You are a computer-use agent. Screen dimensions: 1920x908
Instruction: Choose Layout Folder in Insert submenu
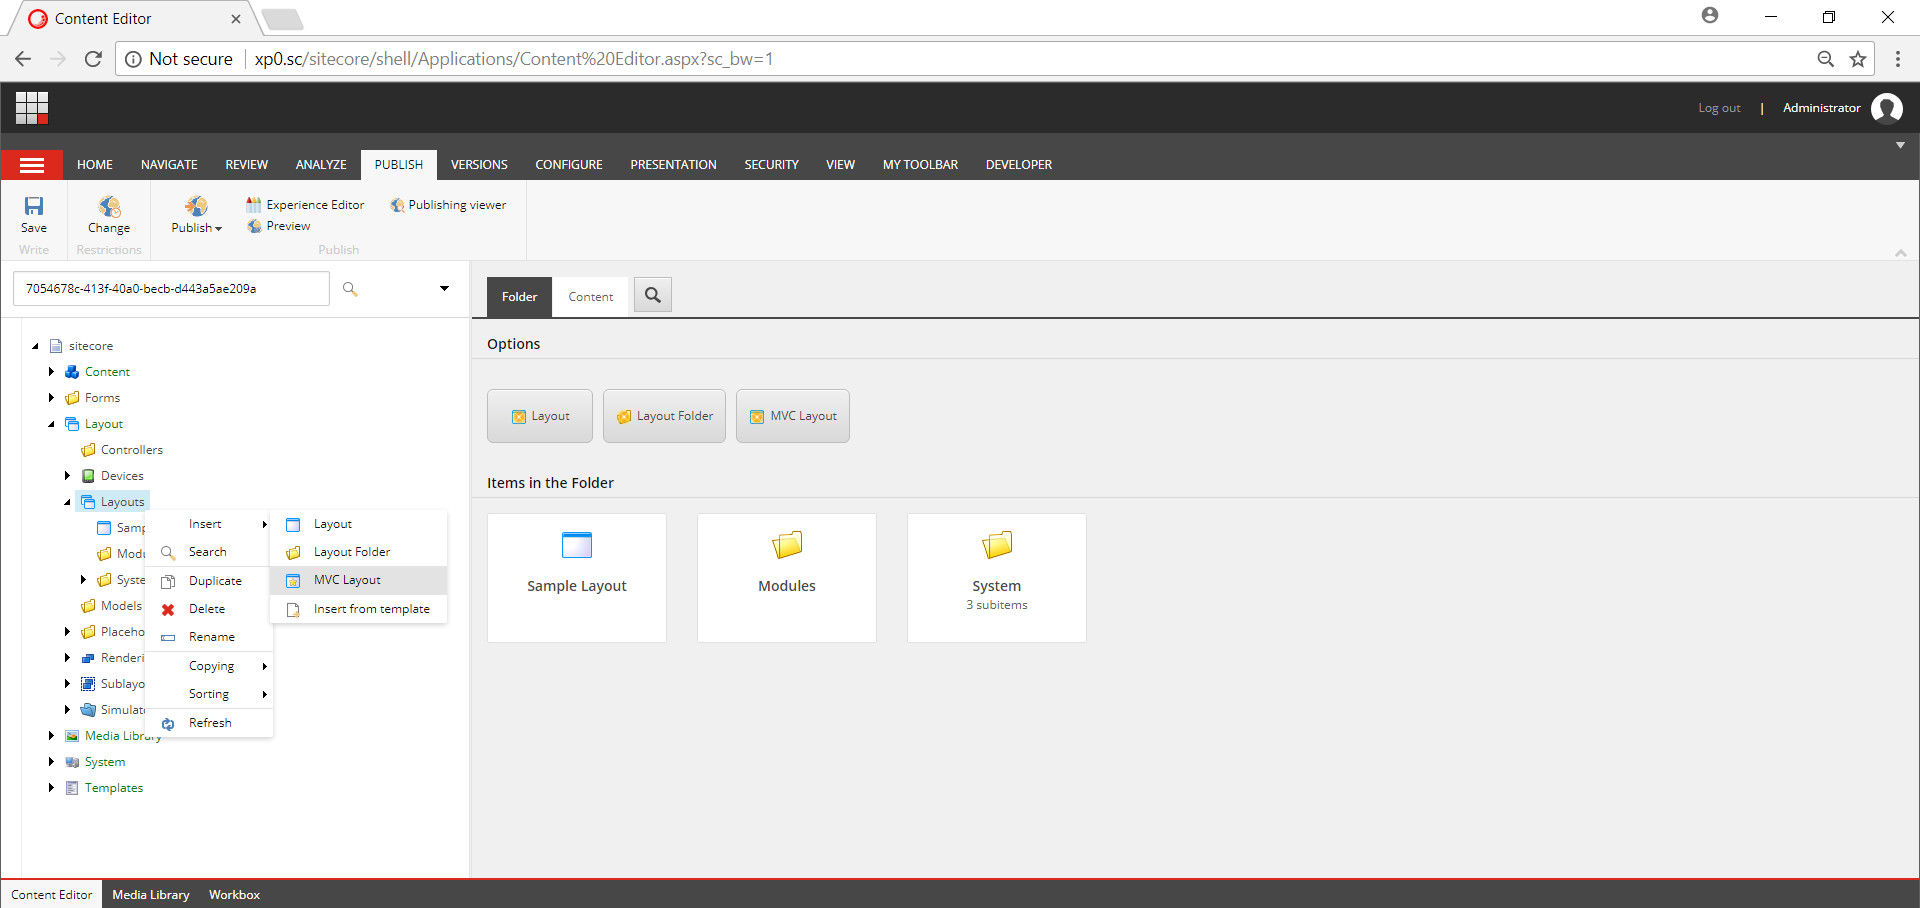tap(359, 552)
